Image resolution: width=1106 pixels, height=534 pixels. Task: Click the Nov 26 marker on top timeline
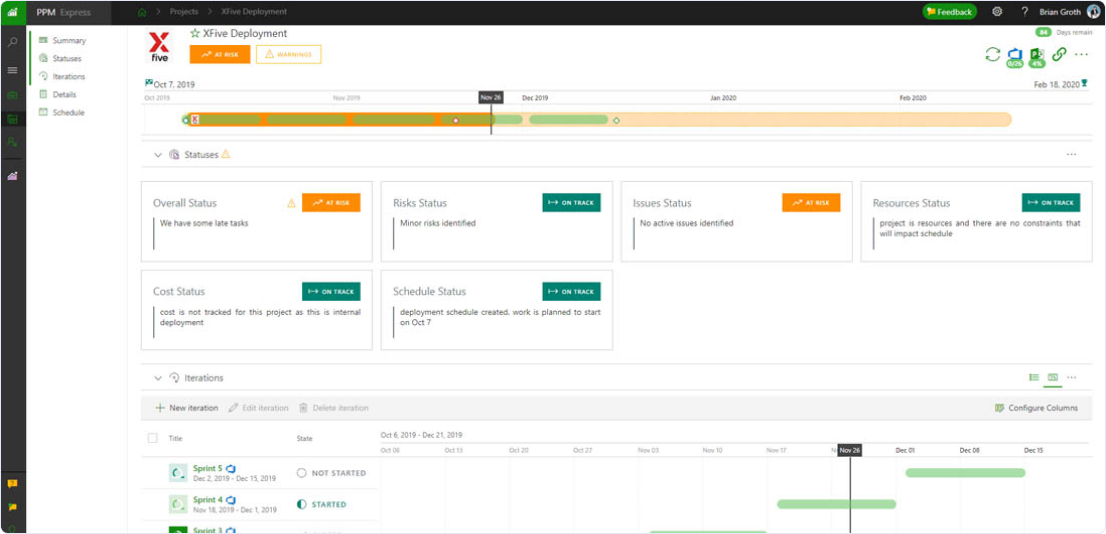[491, 97]
